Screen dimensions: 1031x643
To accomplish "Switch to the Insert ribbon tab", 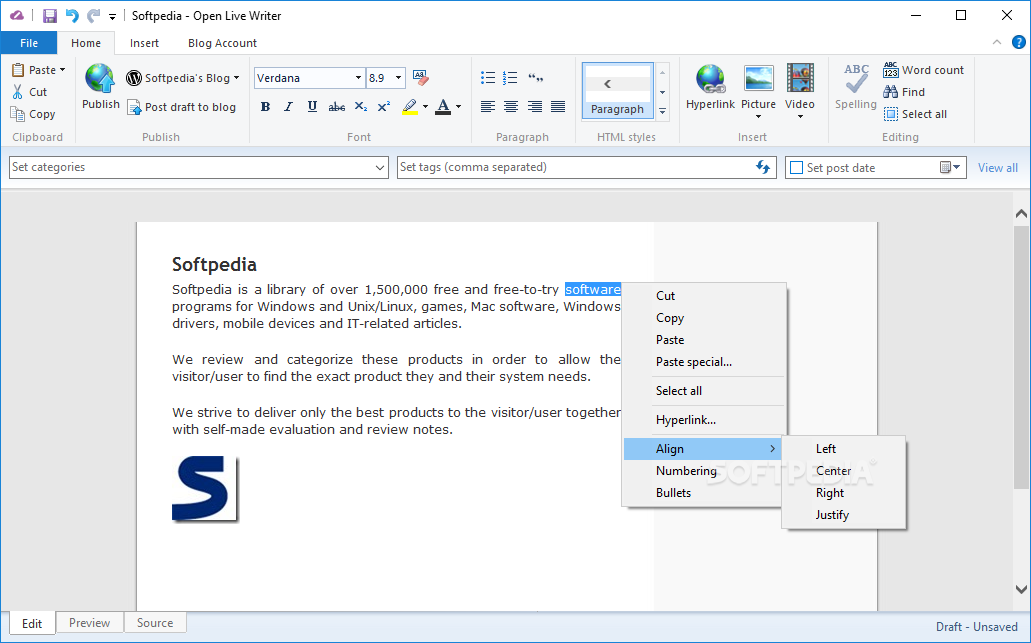I will tap(144, 43).
